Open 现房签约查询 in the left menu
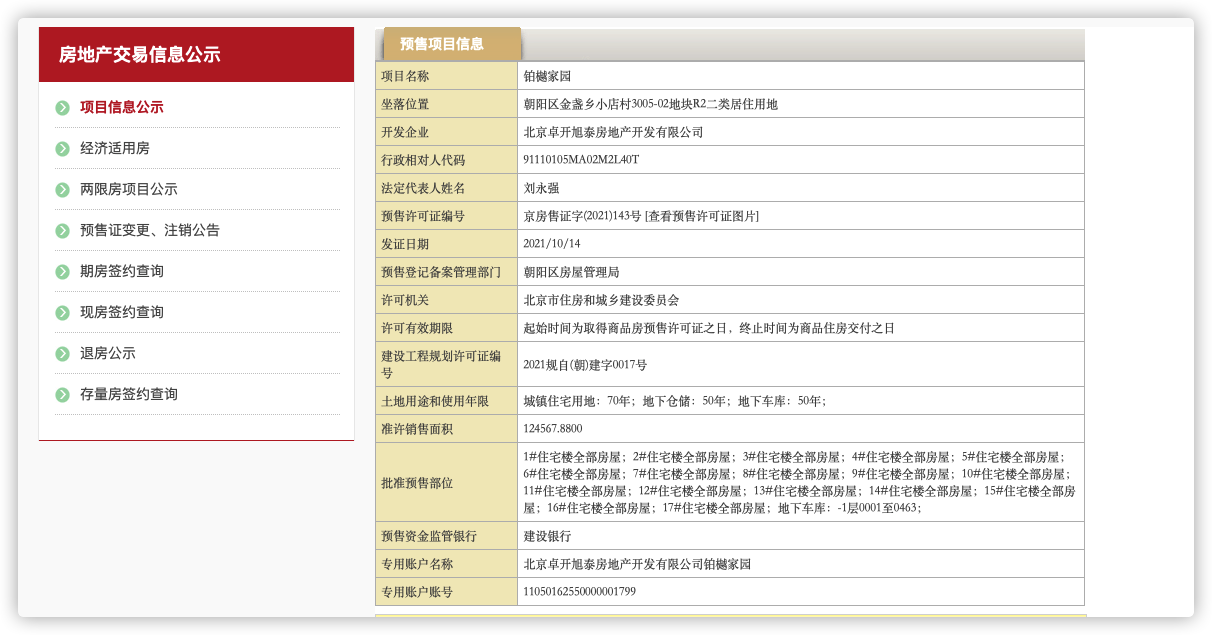This screenshot has width=1212, height=635. coord(122,313)
